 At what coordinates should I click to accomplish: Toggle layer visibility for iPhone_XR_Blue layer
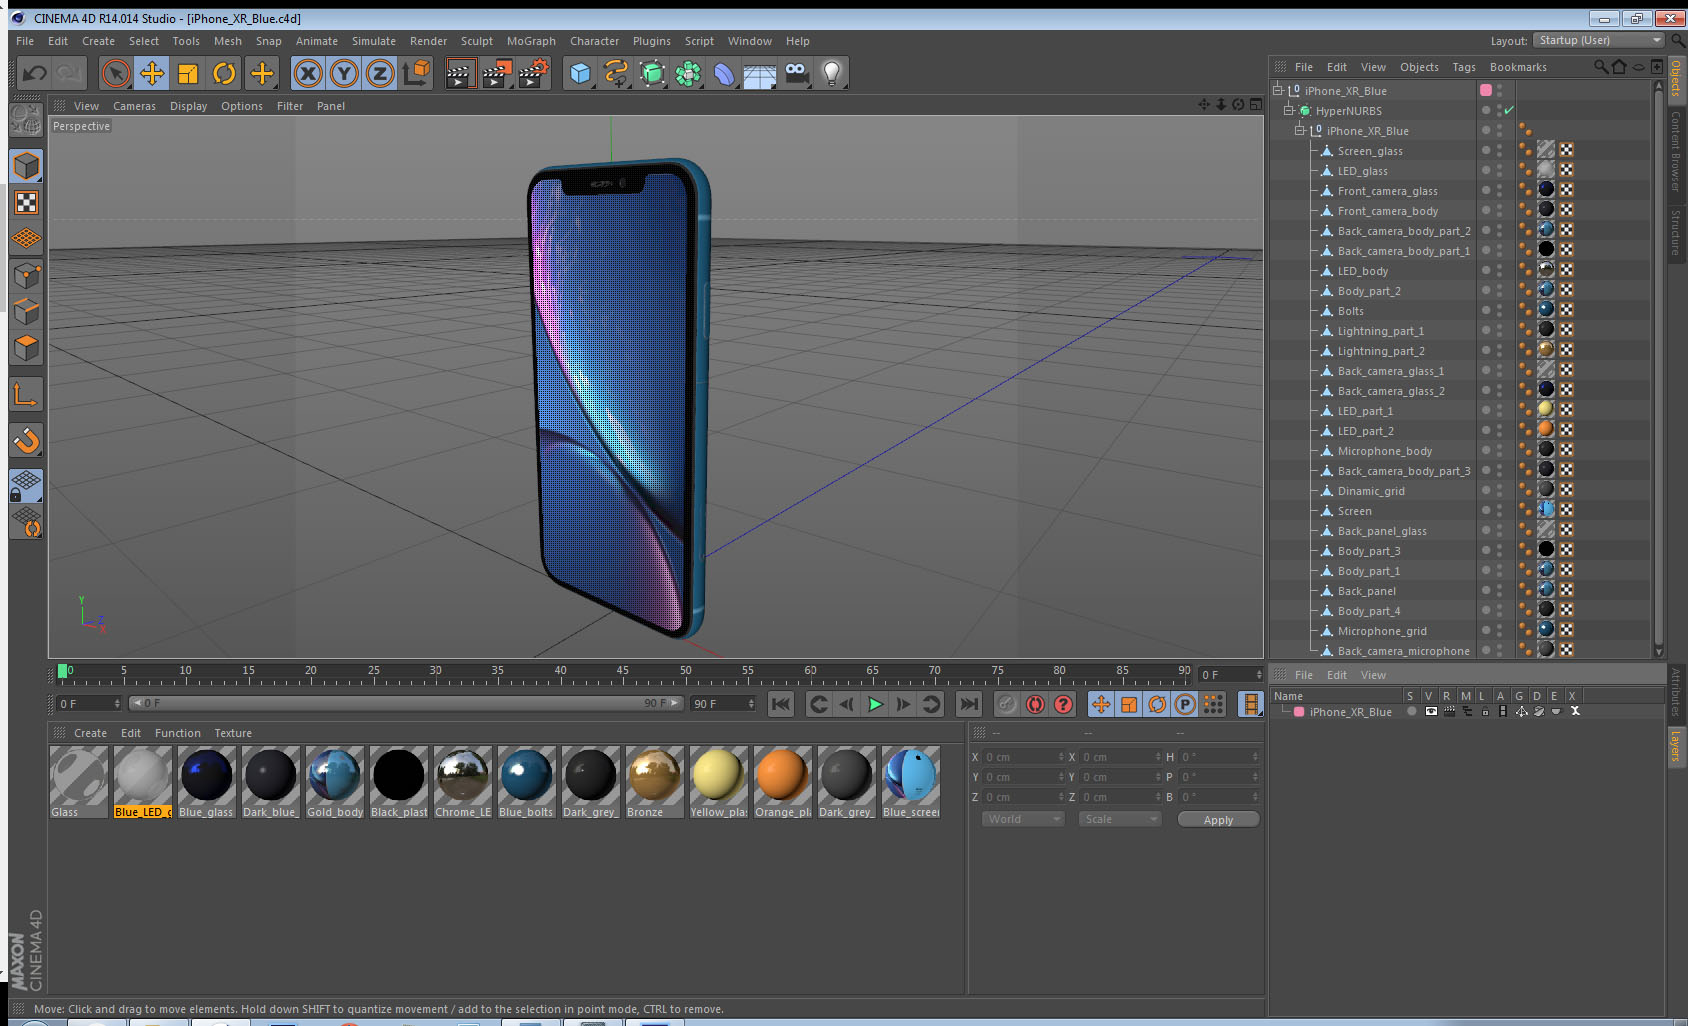[1431, 712]
